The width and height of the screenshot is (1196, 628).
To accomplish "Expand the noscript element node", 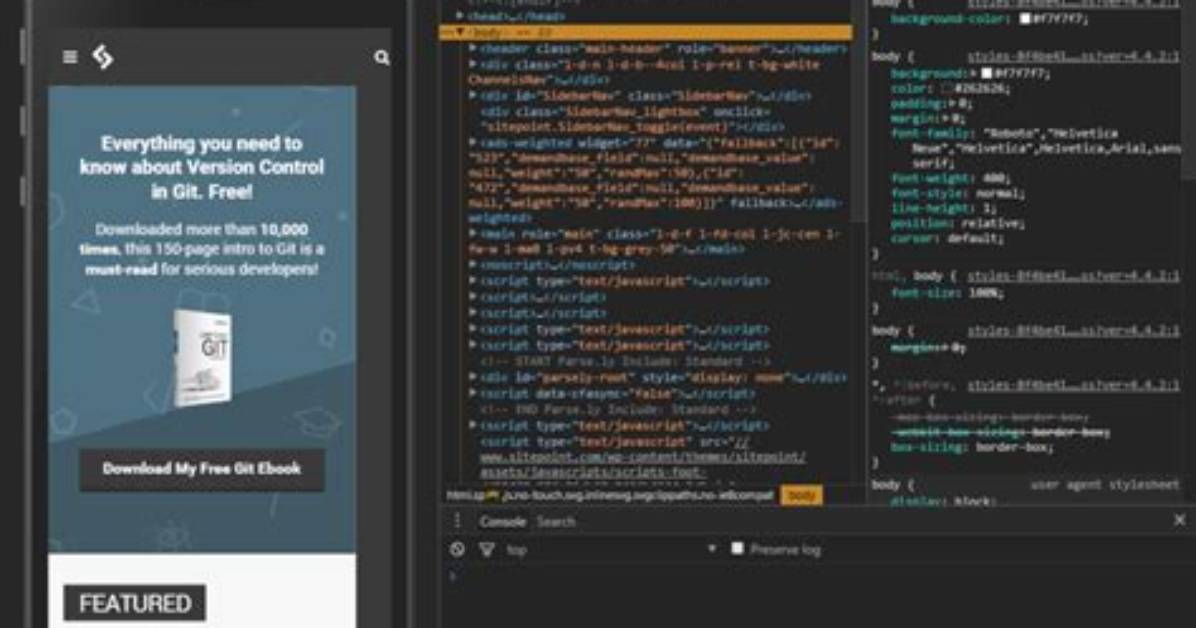I will pyautogui.click(x=473, y=265).
